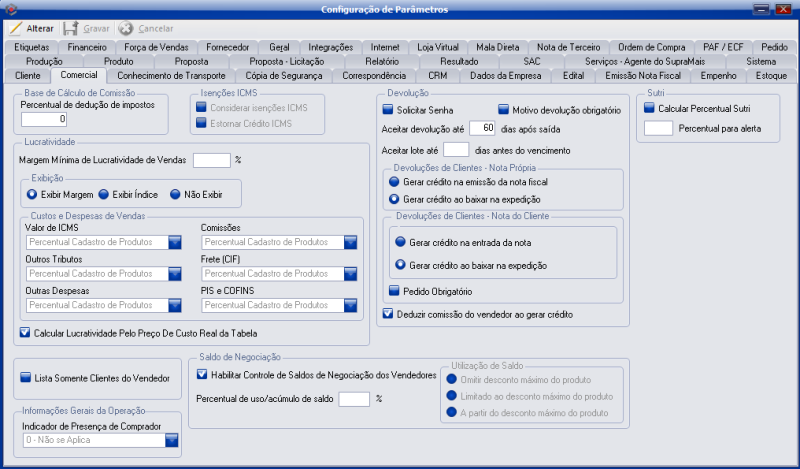Enable Lista Somente Clientes do Vendedor
Viewport: 800px width, 469px height.
click(25, 378)
